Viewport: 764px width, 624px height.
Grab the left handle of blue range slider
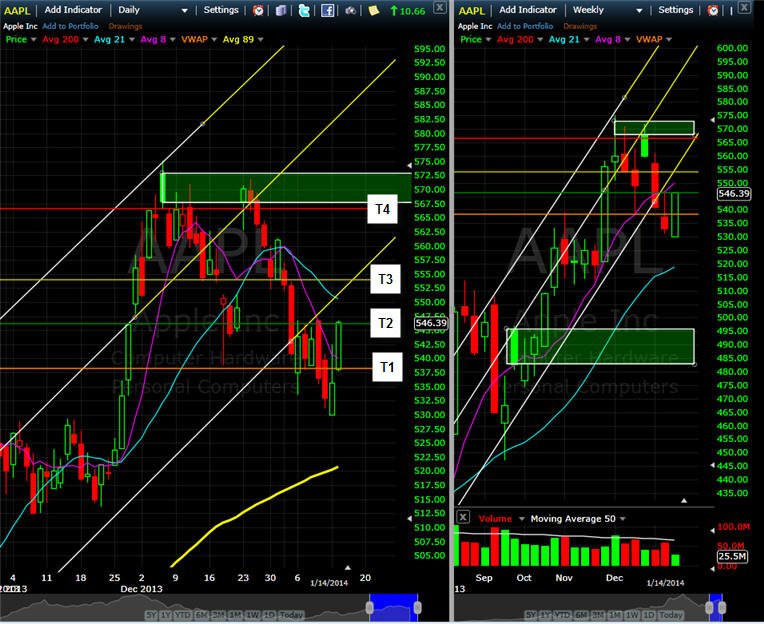369,607
